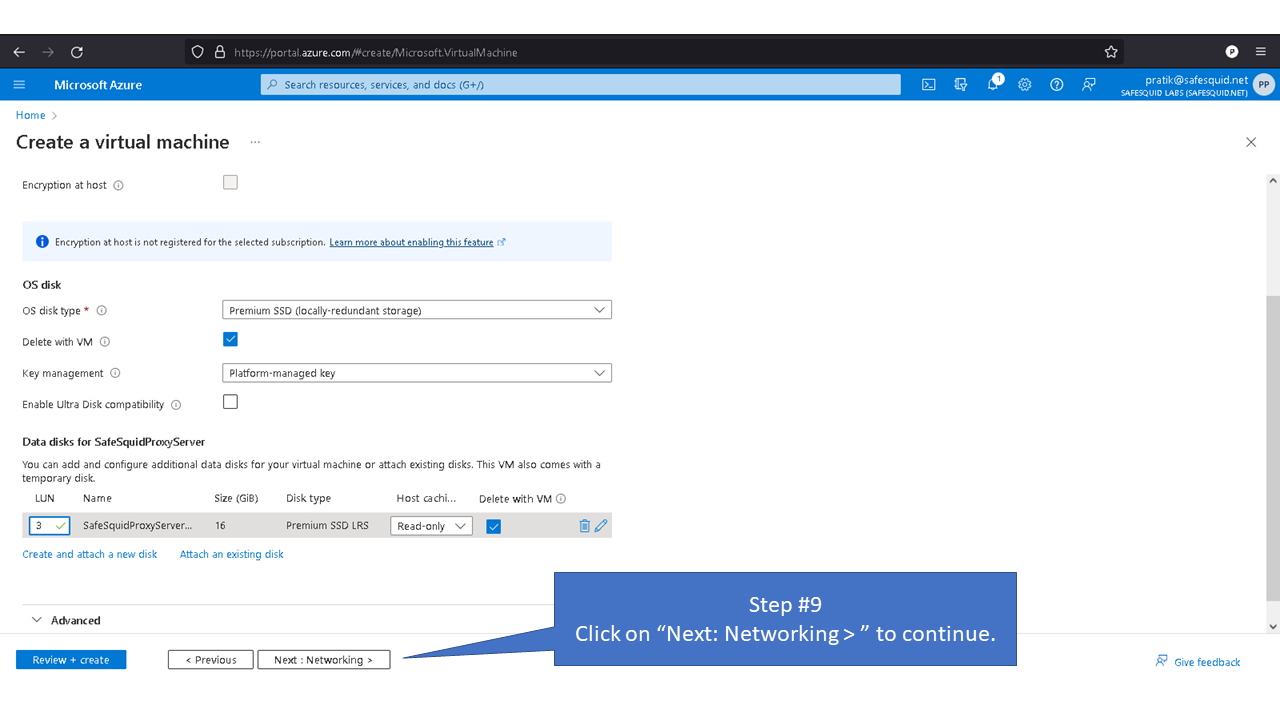Show info tooltip for Key management
Viewport: 1280px width, 720px height.
tap(115, 373)
